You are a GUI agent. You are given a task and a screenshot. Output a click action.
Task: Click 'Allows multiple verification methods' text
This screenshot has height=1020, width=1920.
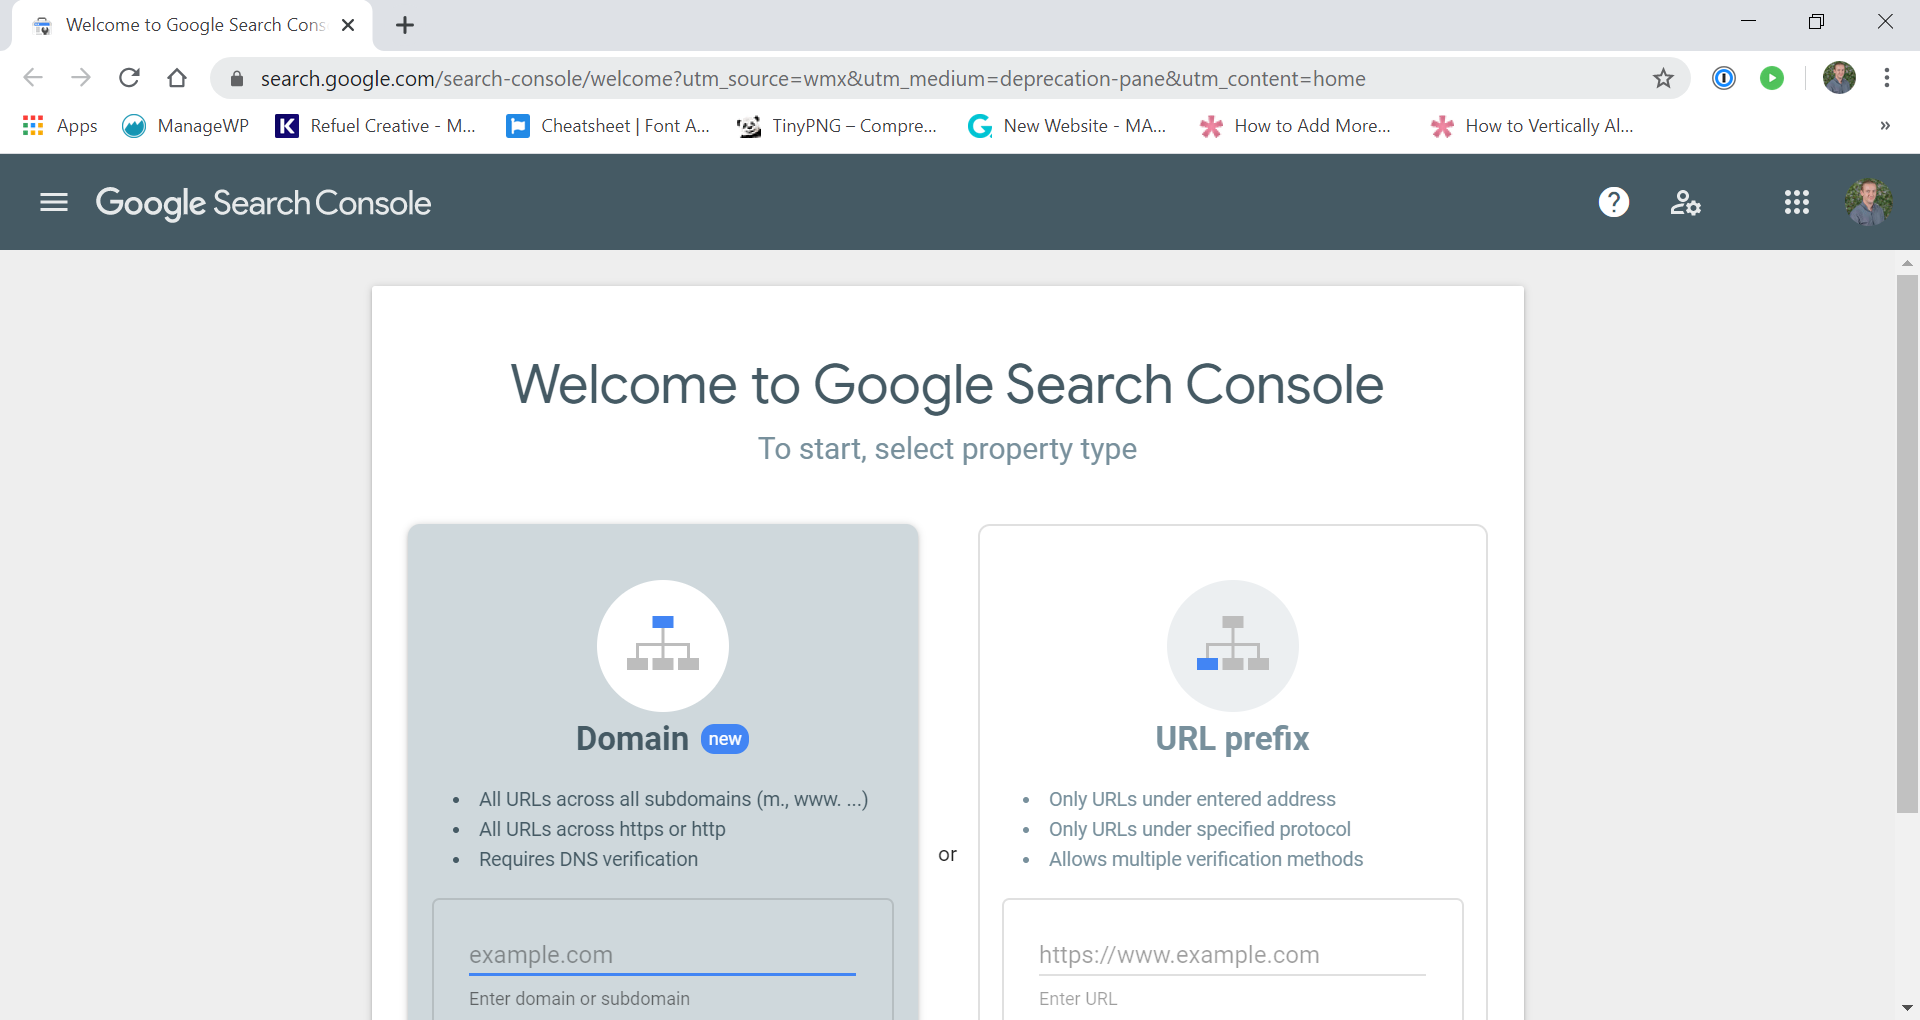pos(1206,859)
